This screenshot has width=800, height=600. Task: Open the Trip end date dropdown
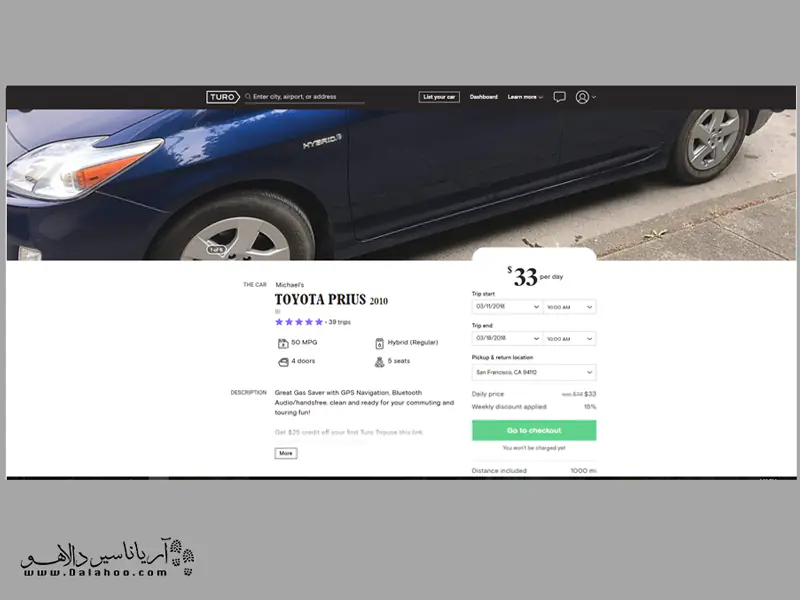coord(507,338)
